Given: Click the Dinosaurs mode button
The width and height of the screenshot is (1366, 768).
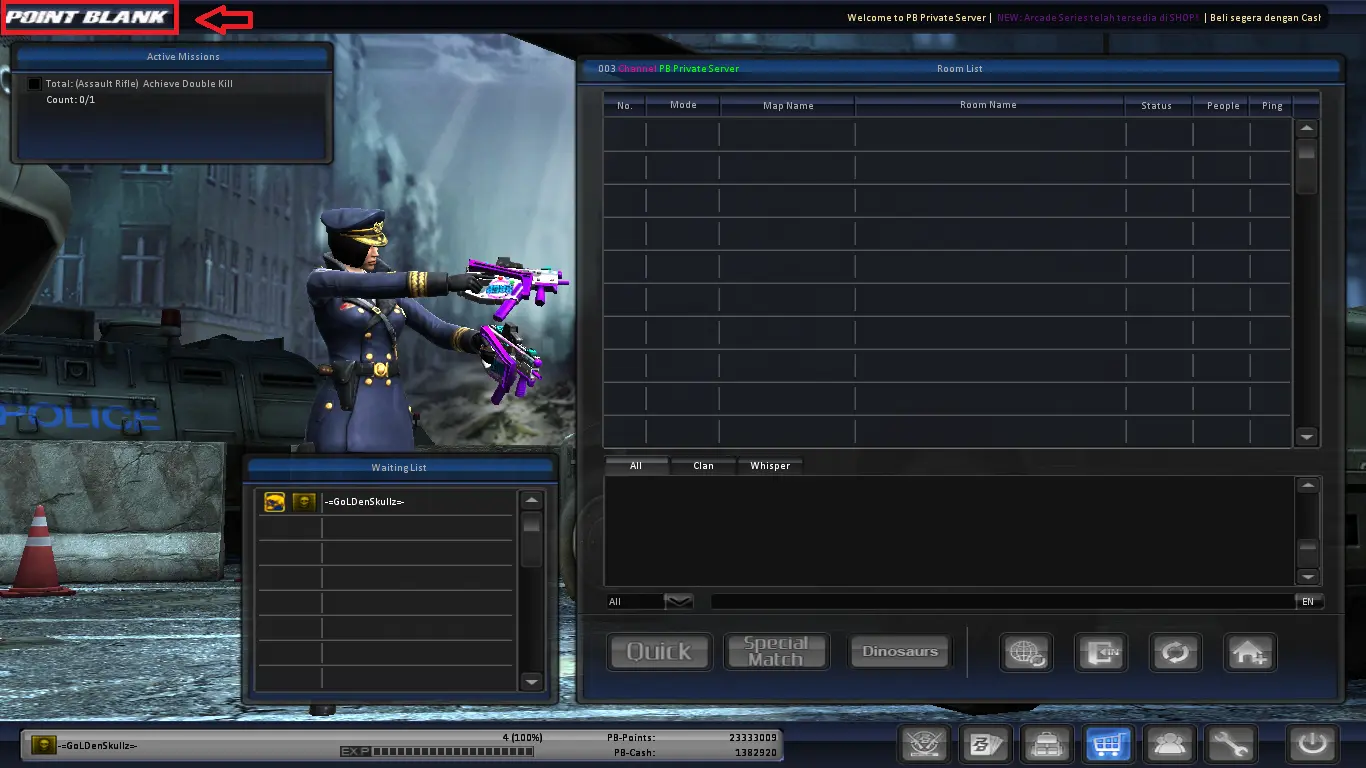Looking at the screenshot, I should 900,652.
